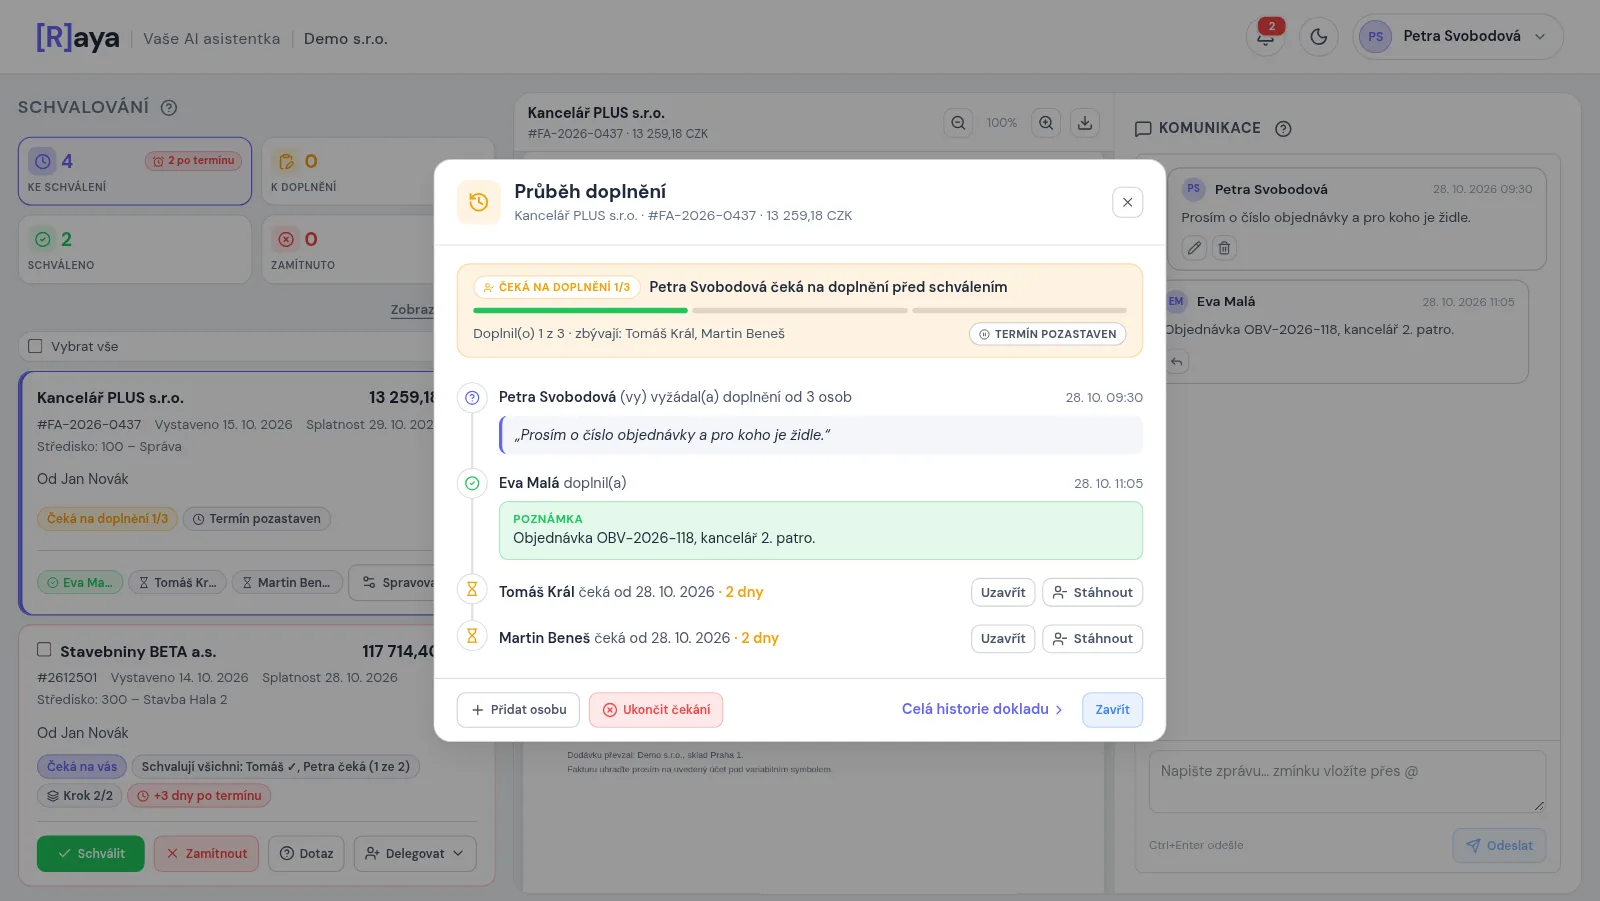Click the doplnění progress bar
1600x901 pixels.
coord(799,311)
